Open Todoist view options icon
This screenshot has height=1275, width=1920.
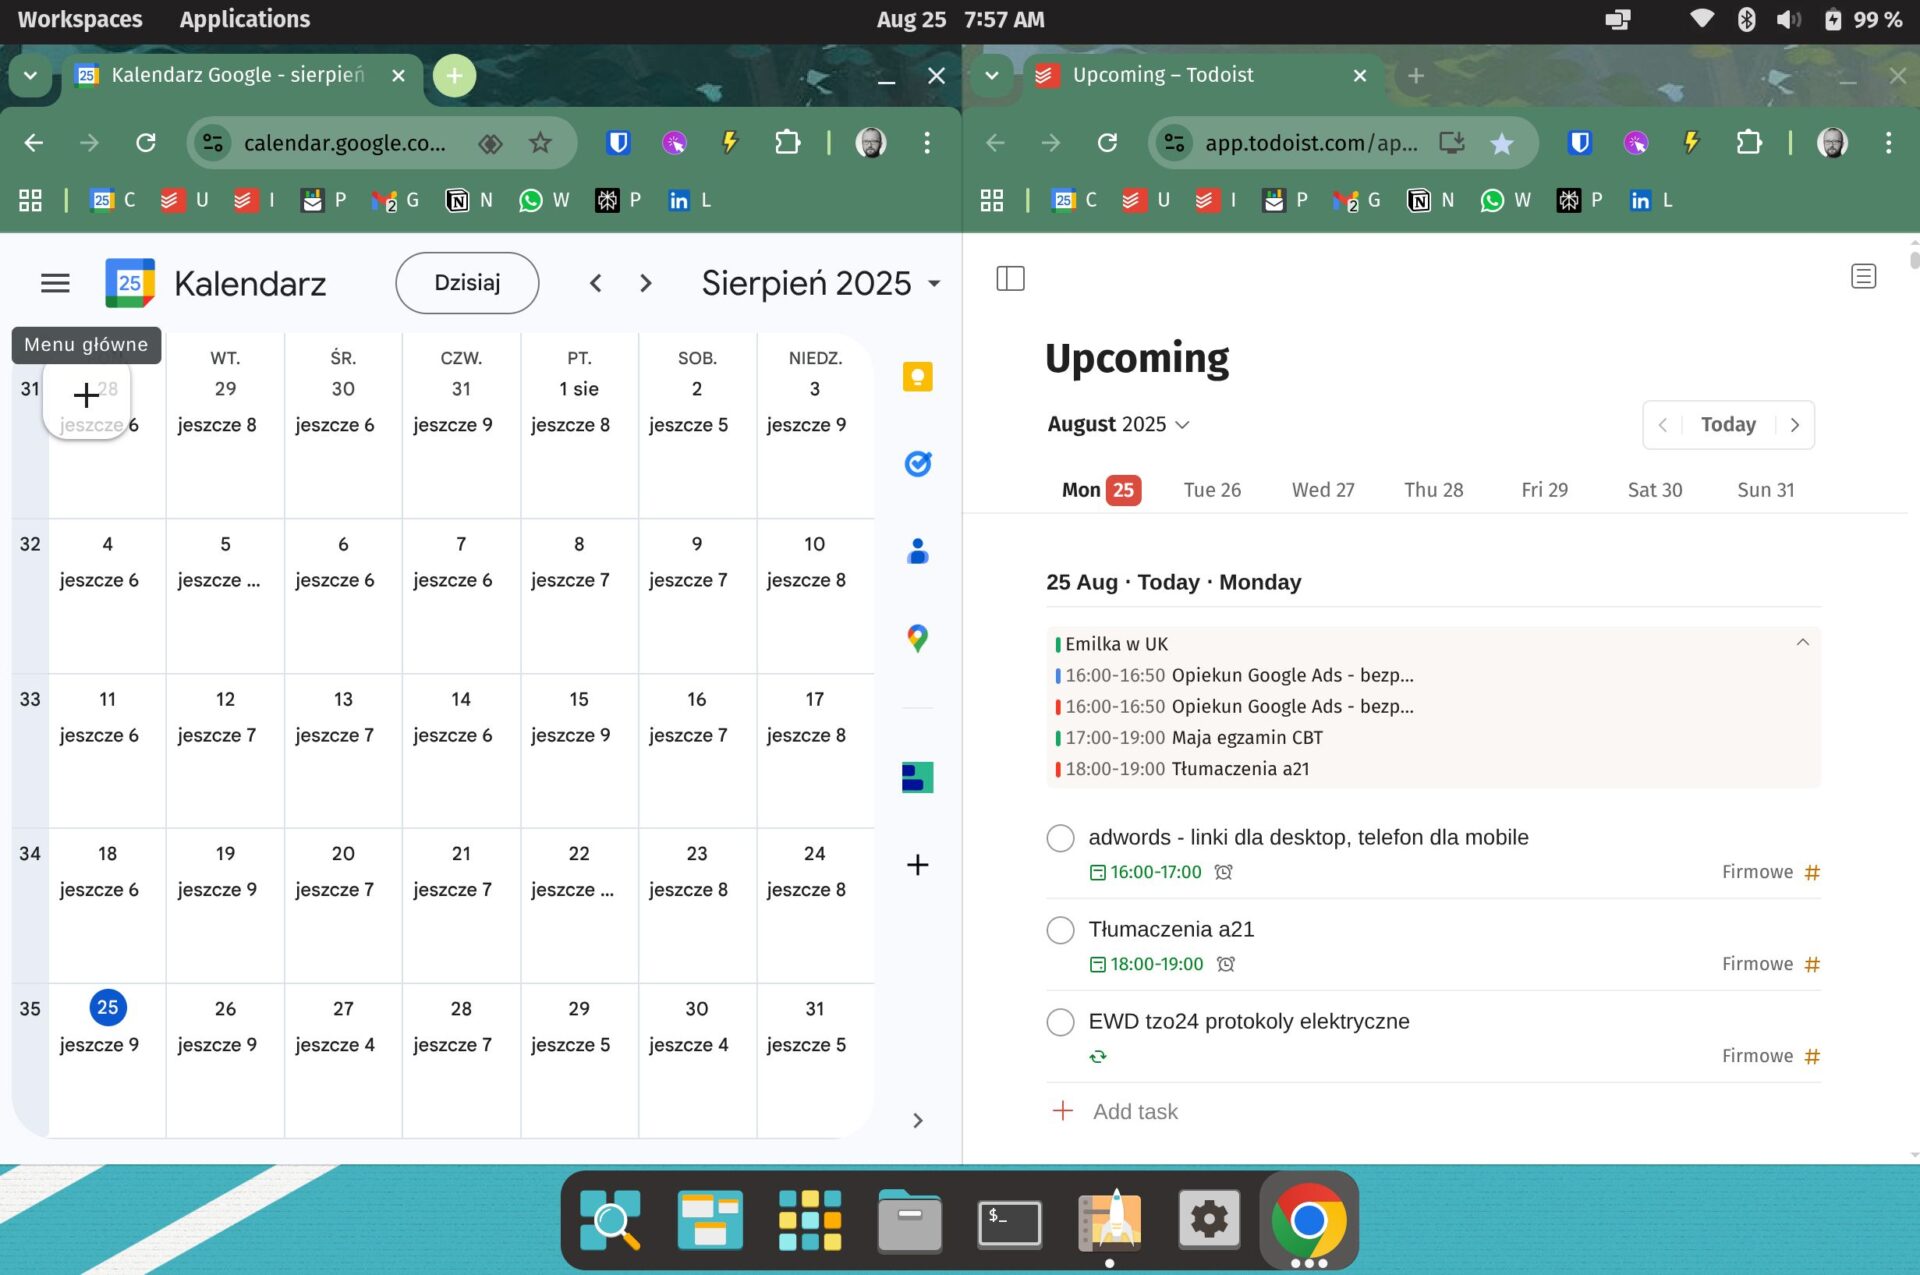[1863, 276]
